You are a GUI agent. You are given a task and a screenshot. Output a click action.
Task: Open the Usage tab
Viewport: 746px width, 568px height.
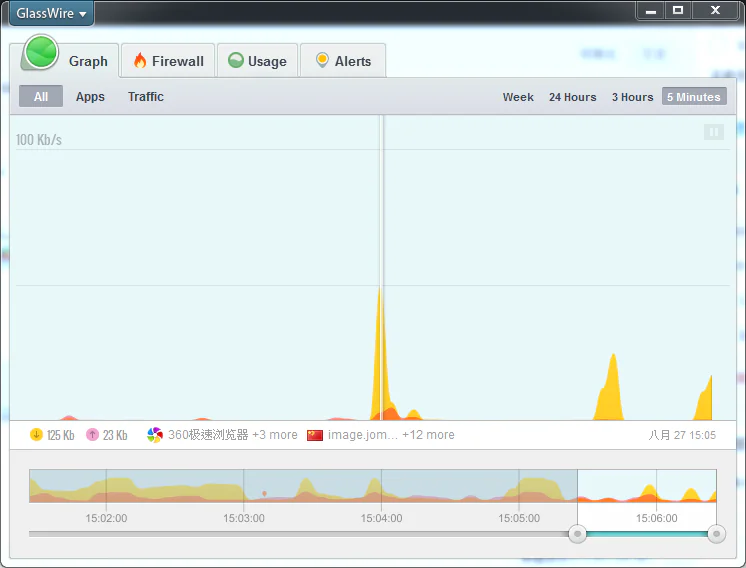257,61
